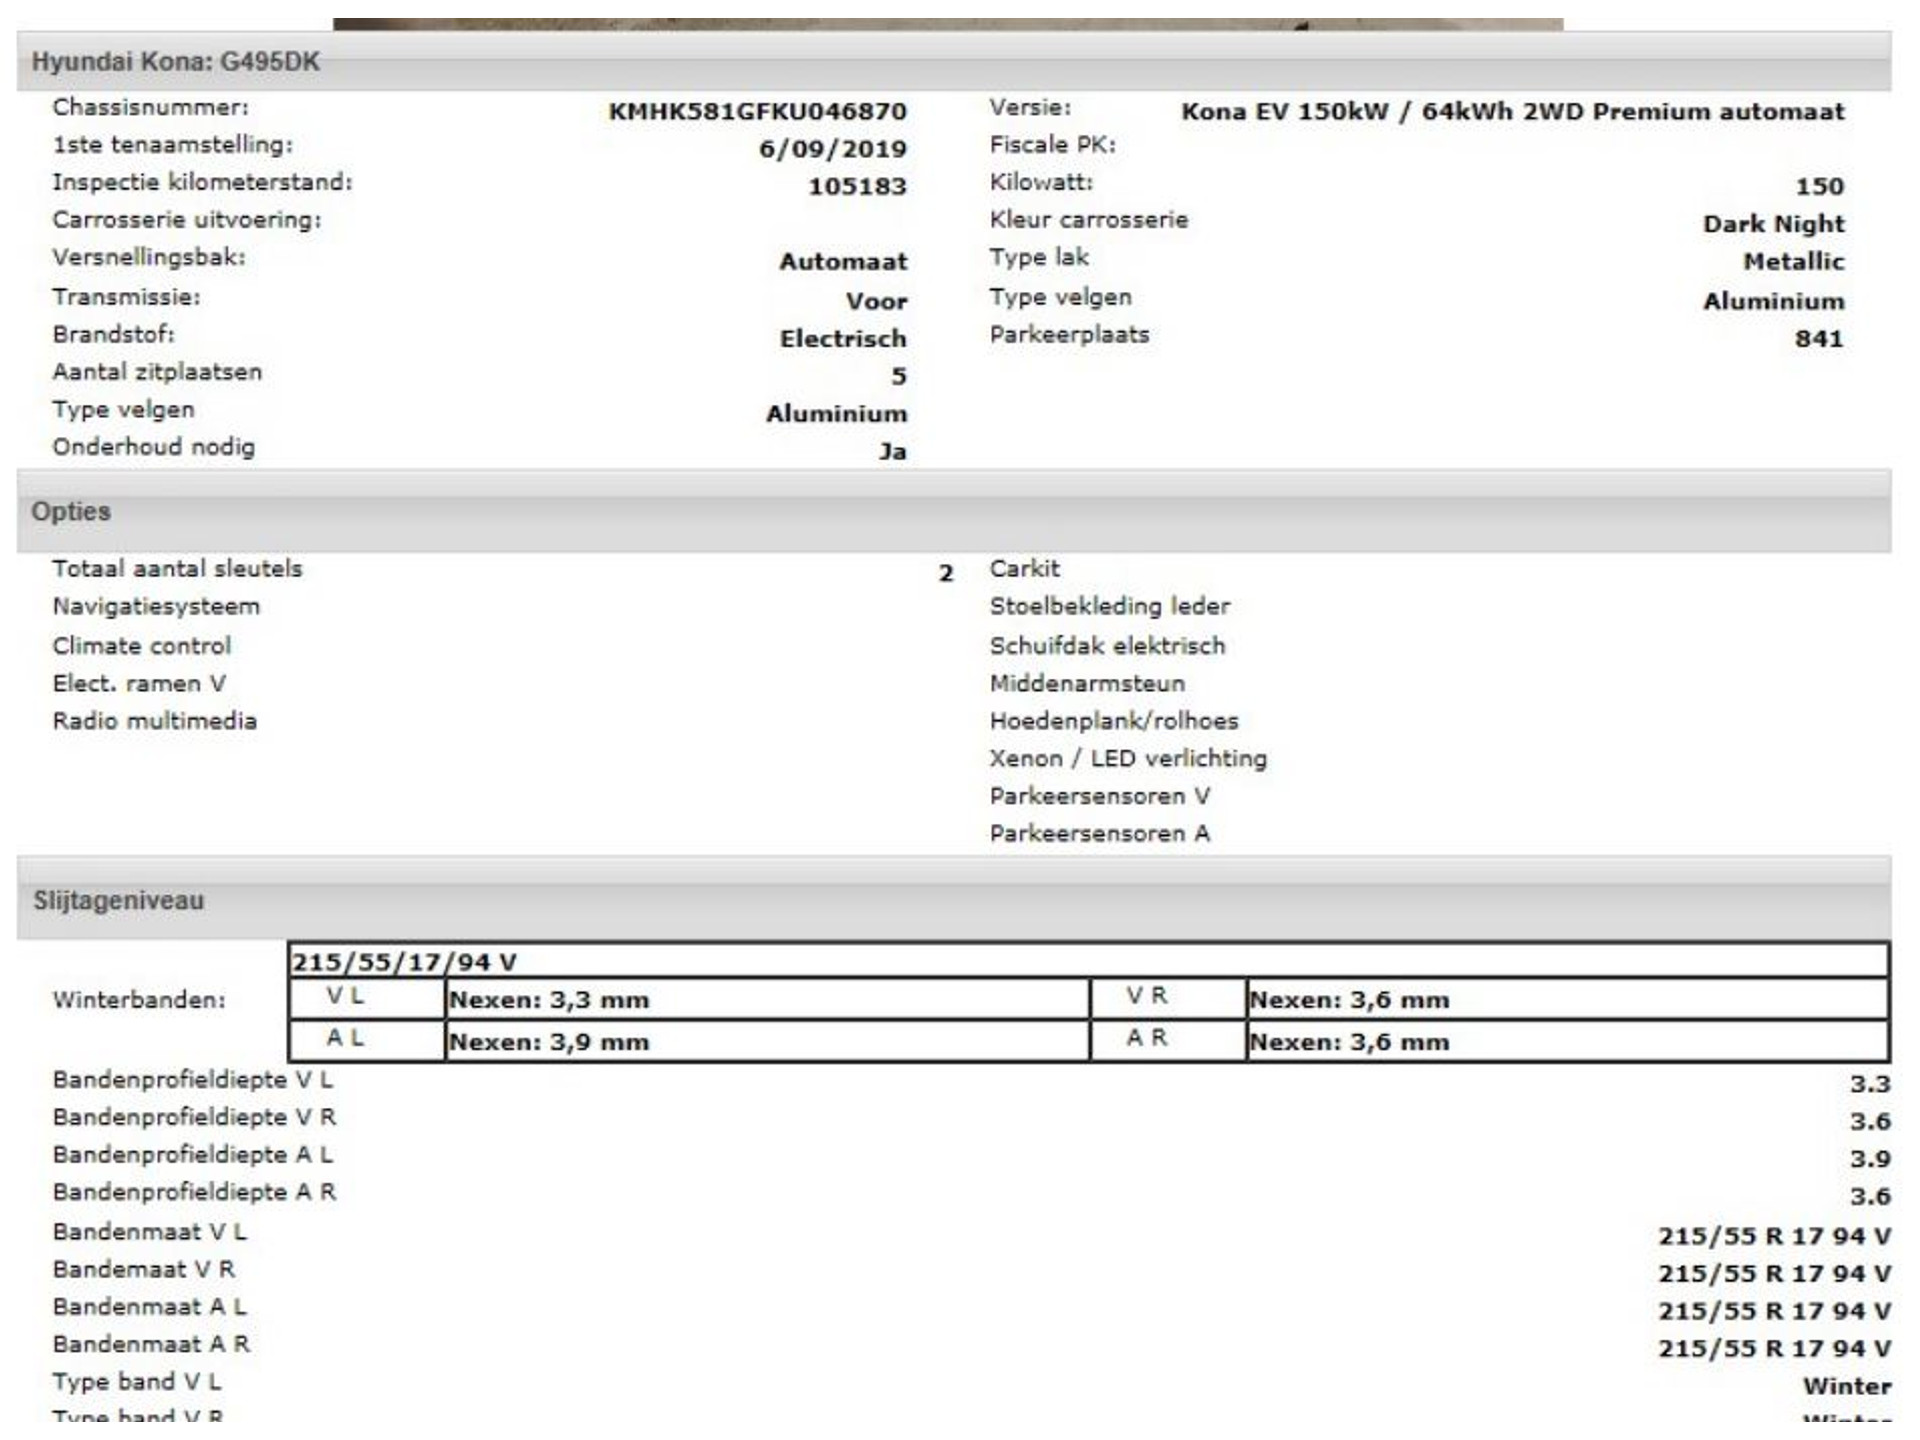Viewport: 1920px width, 1440px height.
Task: Click the Type lak value Metallic
Action: point(1794,262)
